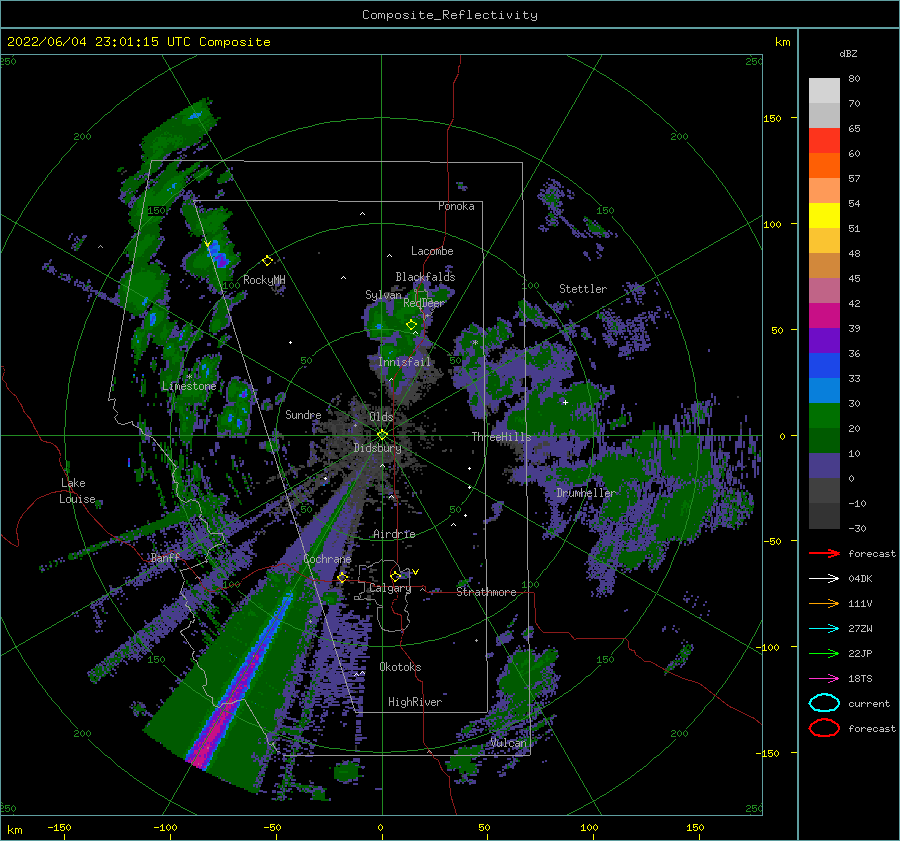The width and height of the screenshot is (900, 841).
Task: Click the red forecast arrow in the legend
Action: [x=824, y=553]
